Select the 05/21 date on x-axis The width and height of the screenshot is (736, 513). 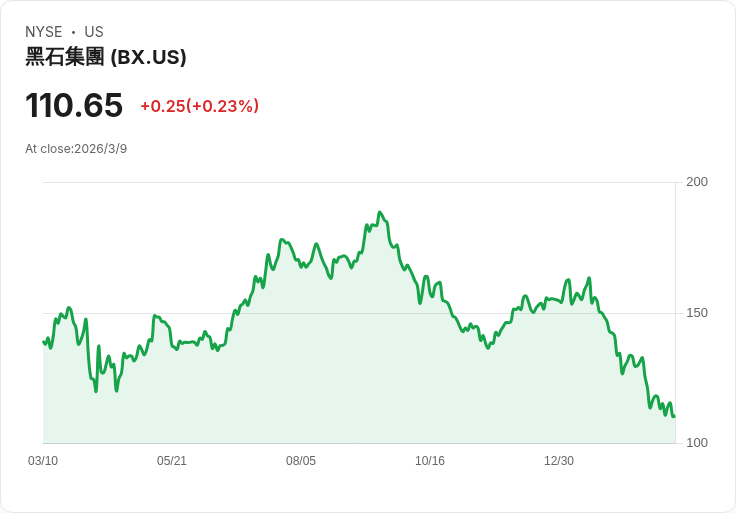pyautogui.click(x=172, y=461)
